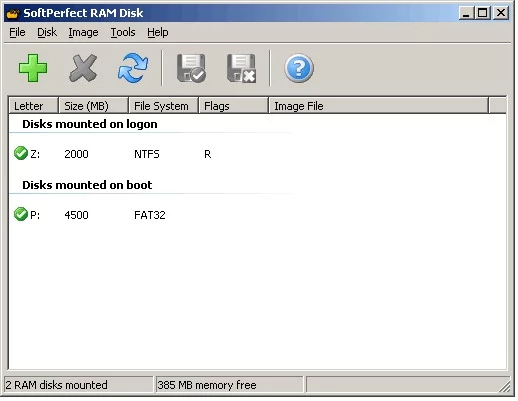
Task: Click the 2000 size value
Action: (76, 154)
